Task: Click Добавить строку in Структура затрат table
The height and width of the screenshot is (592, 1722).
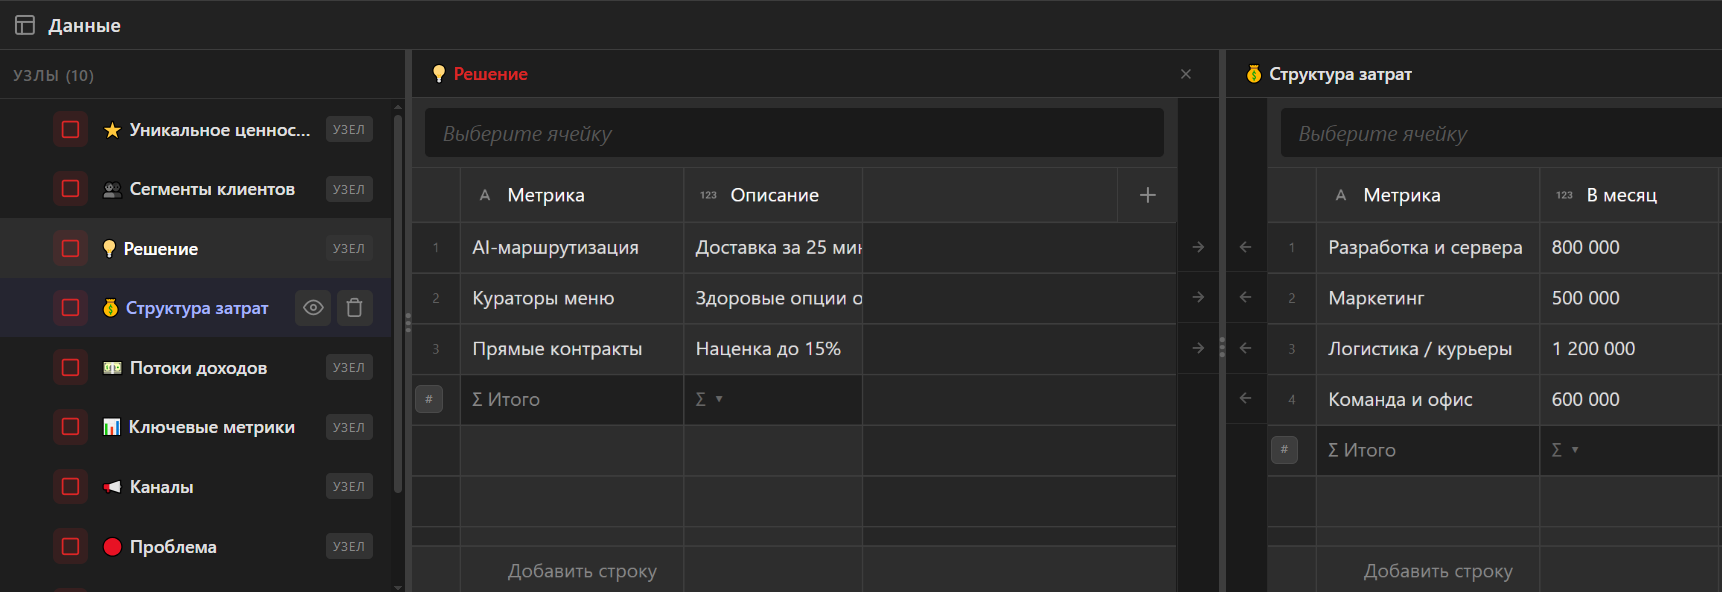Action: [1438, 571]
